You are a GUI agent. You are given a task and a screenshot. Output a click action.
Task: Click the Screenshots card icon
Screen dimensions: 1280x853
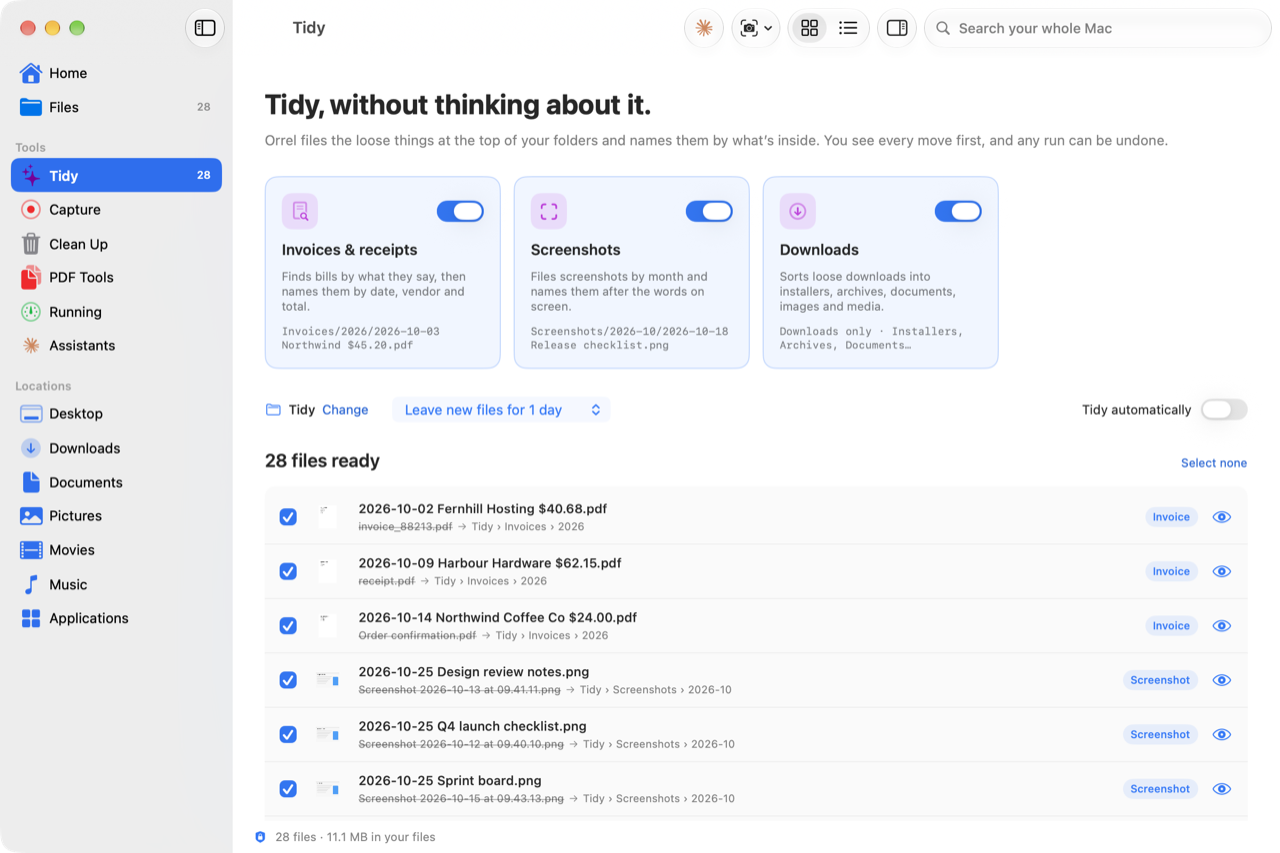[x=549, y=211]
